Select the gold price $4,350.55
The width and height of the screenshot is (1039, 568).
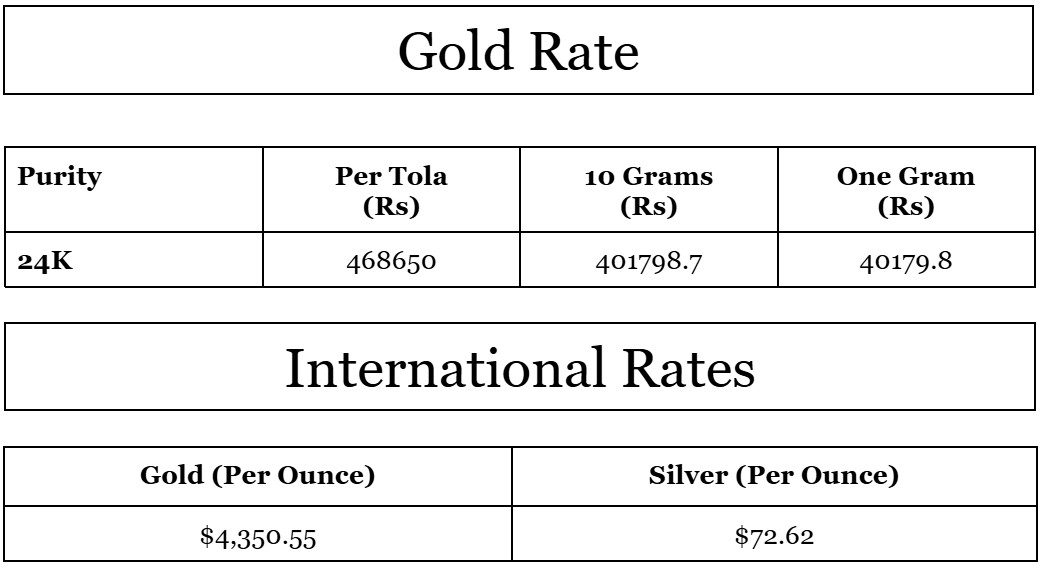pos(258,537)
